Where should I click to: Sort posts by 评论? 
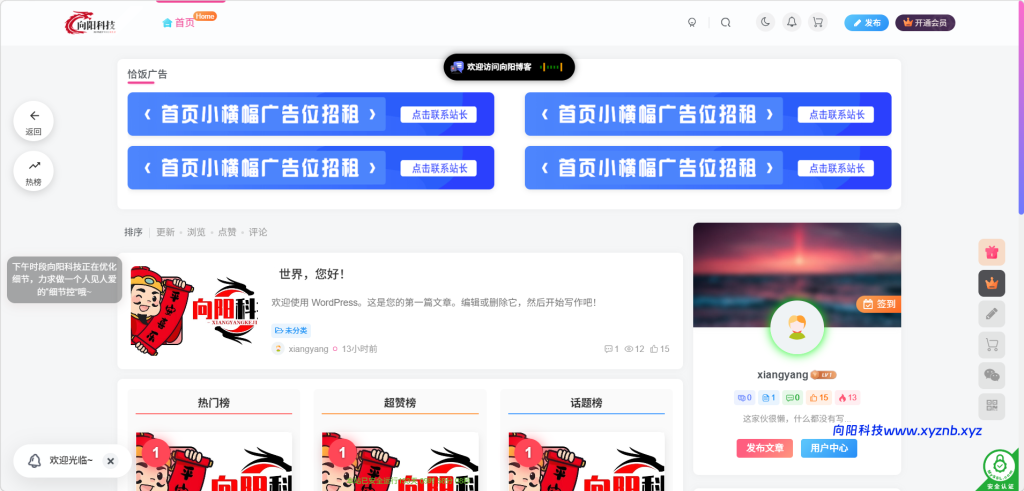pyautogui.click(x=258, y=232)
